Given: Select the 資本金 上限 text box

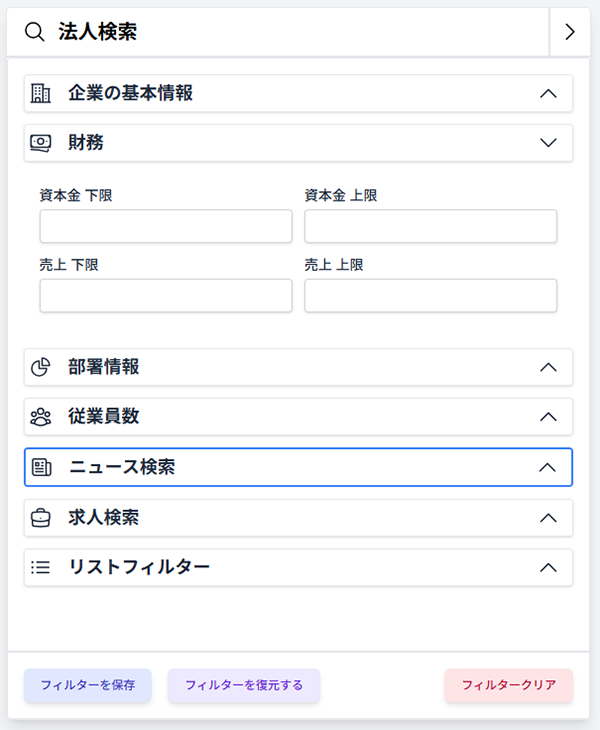Looking at the screenshot, I should 430,226.
